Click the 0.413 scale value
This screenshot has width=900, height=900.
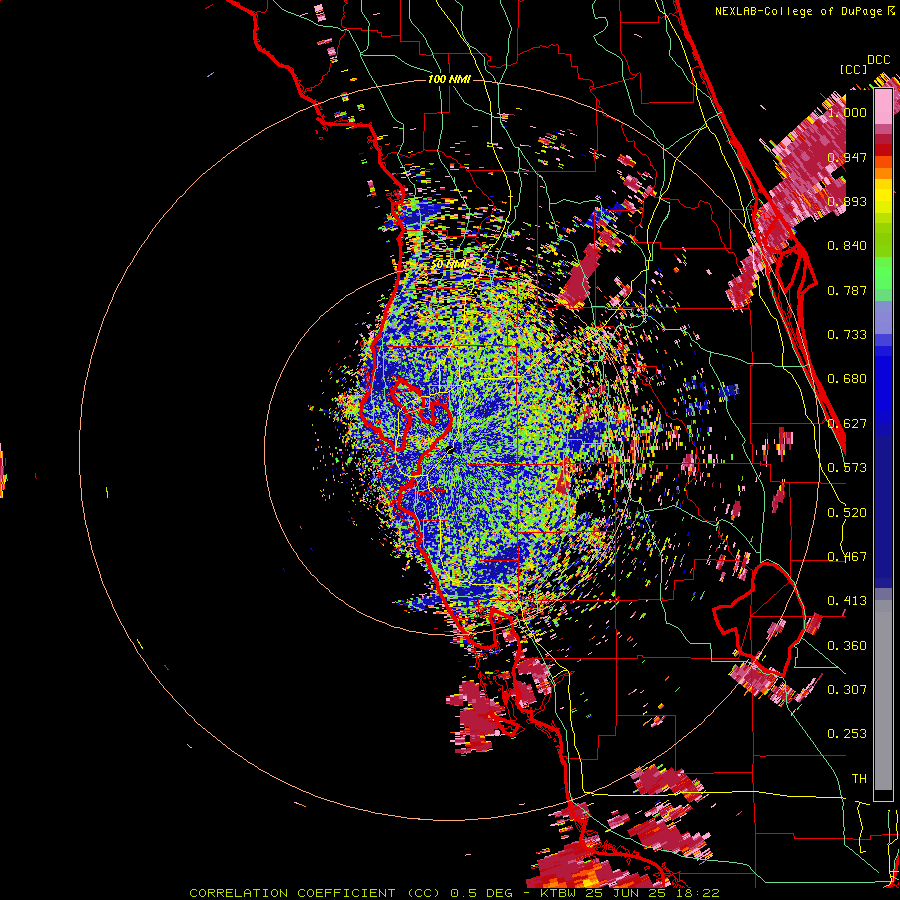(847, 601)
